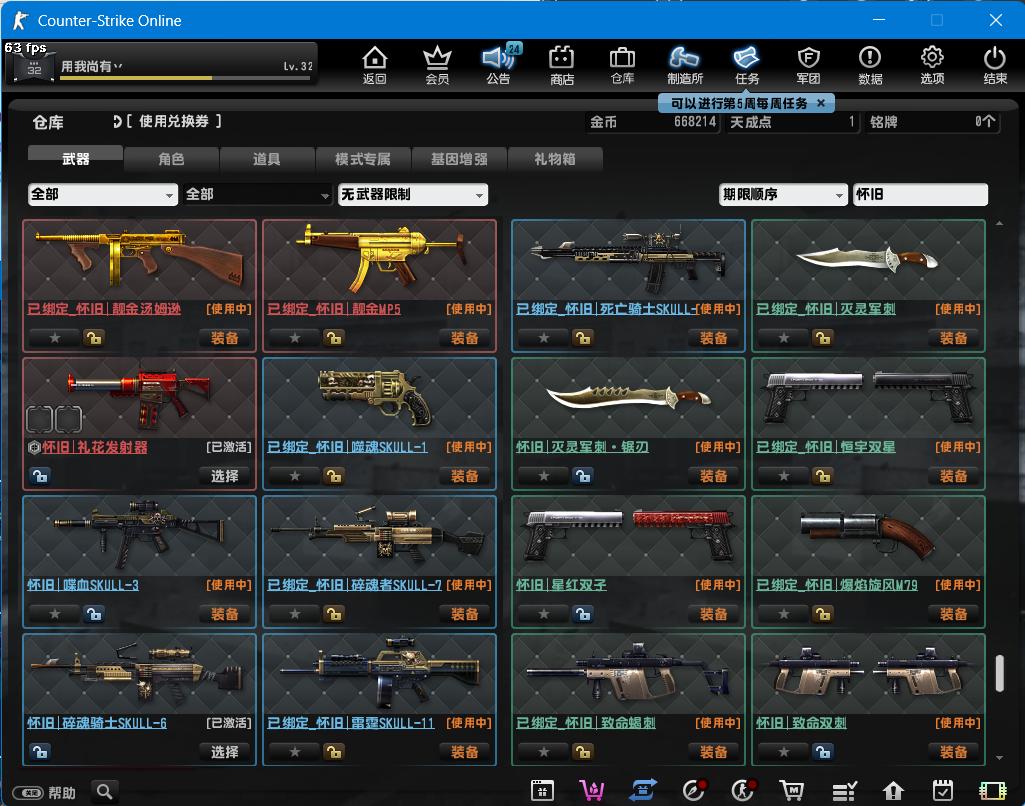Open the second 全部 filter dropdown

click(258, 194)
